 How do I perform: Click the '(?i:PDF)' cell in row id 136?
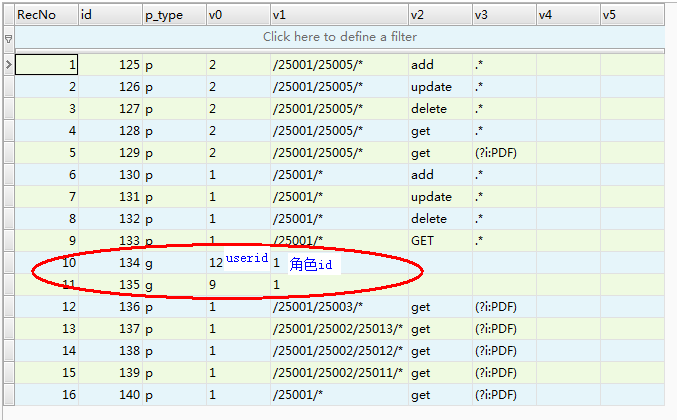coord(504,307)
